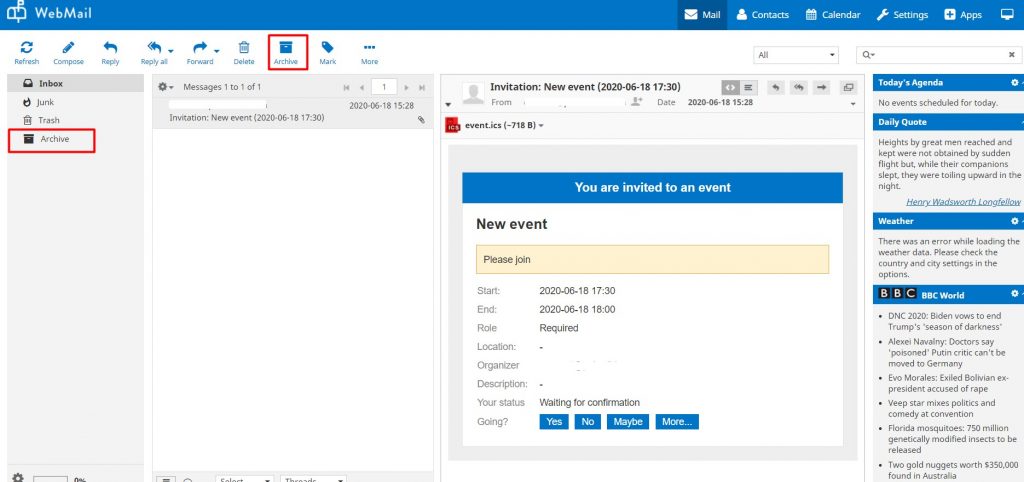Expand event.ics attachment options
The image size is (1024, 482).
coord(541,126)
